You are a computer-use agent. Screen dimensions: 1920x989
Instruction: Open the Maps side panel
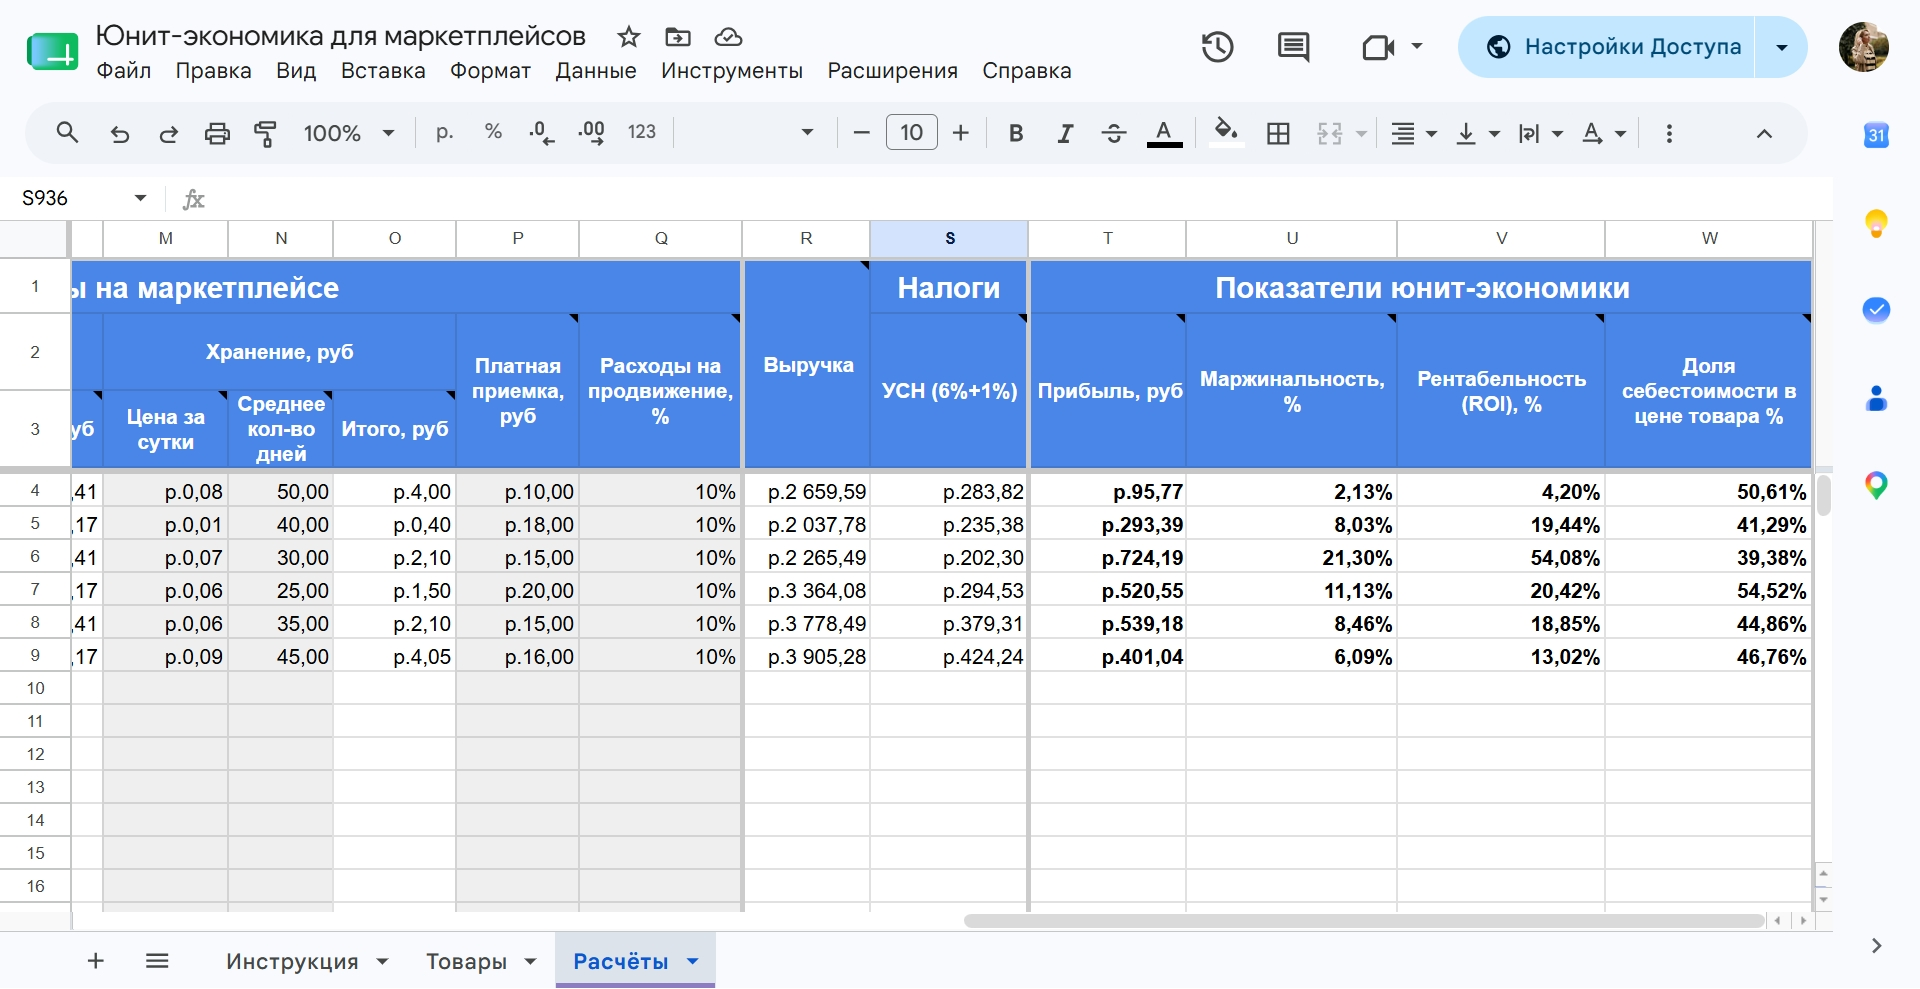pos(1876,486)
